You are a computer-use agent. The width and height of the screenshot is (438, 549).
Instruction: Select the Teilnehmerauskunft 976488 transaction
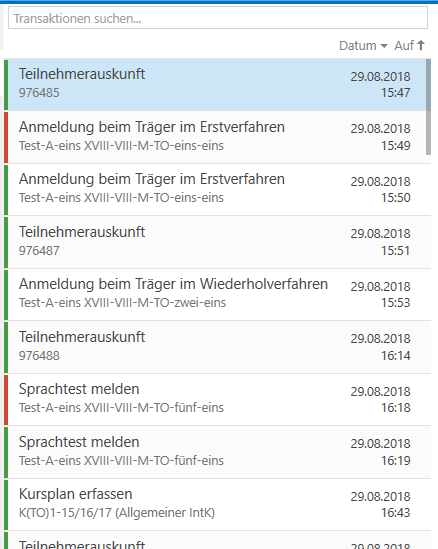pos(219,347)
